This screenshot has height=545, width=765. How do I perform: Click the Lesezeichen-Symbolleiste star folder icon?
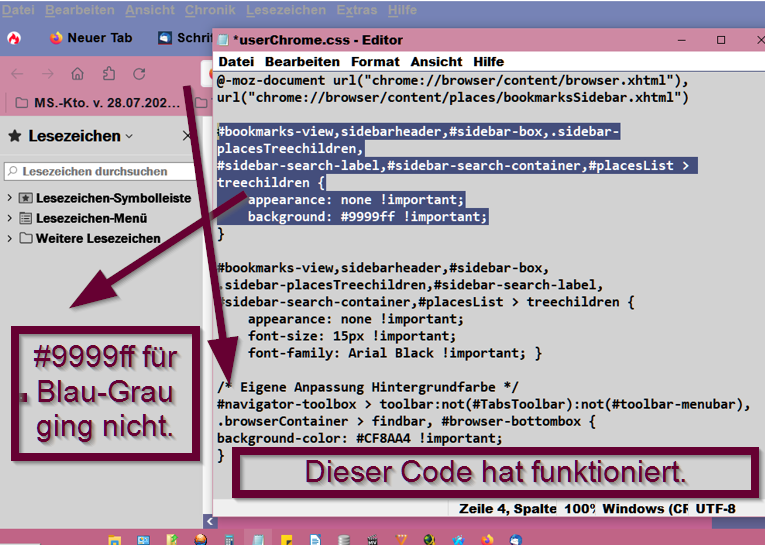click(x=26, y=198)
